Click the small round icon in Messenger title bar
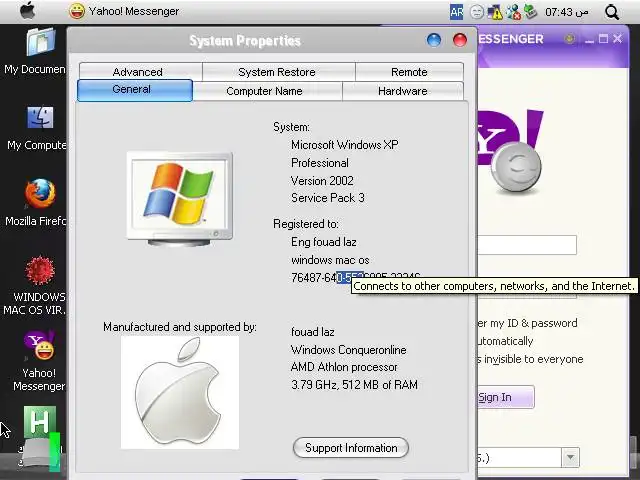Viewport: 640px width, 480px height. [569, 39]
